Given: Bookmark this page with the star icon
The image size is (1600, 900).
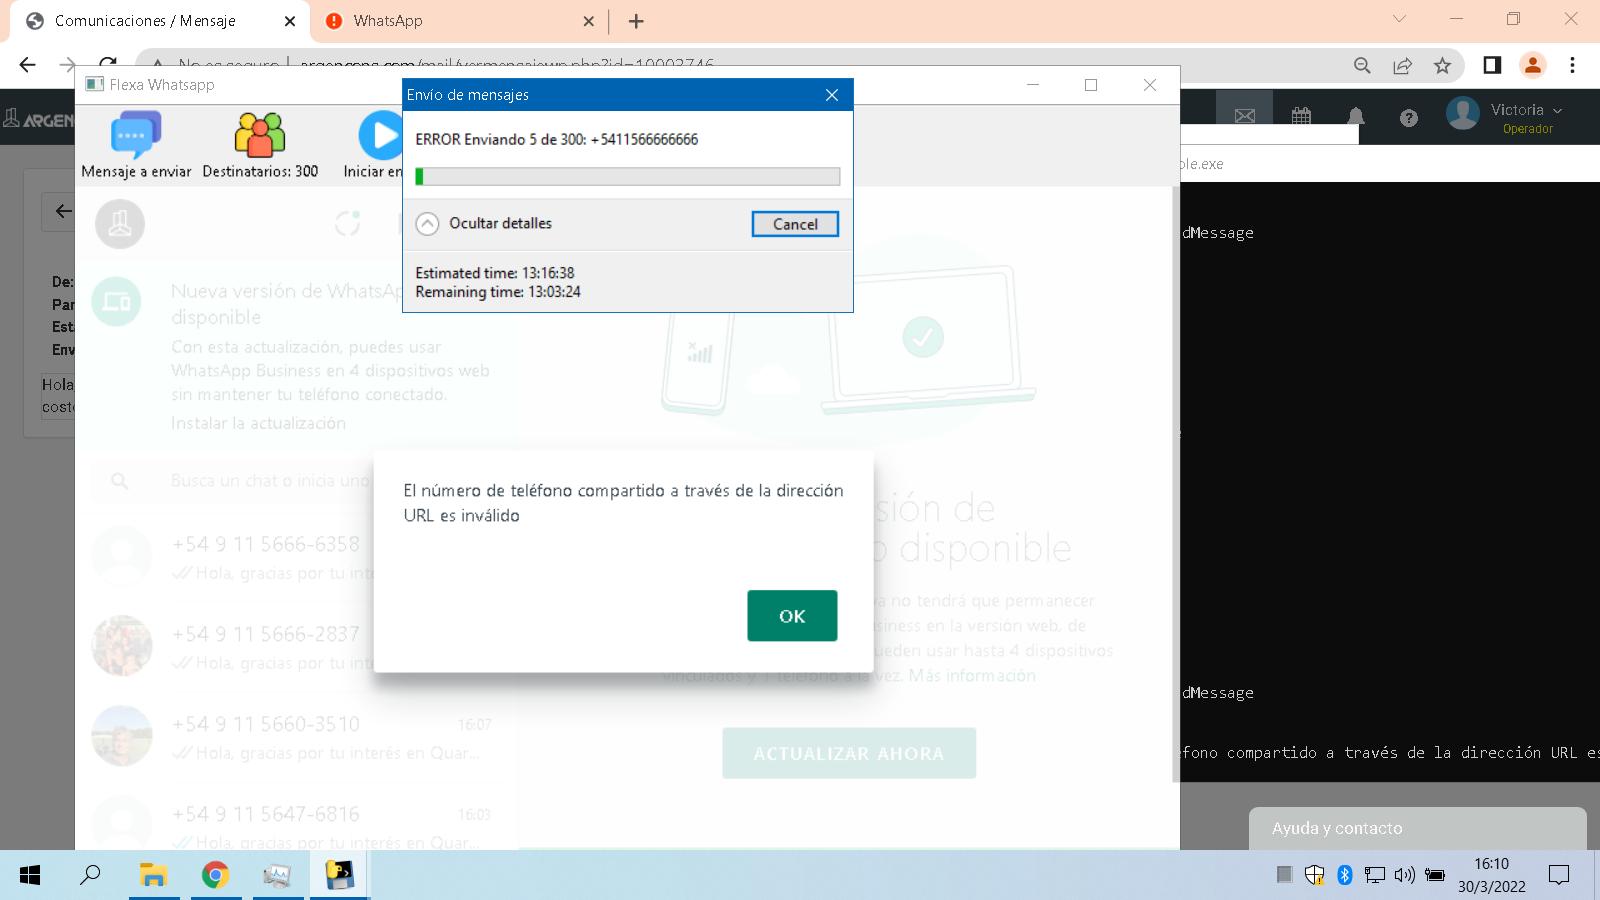Looking at the screenshot, I should 1442,65.
